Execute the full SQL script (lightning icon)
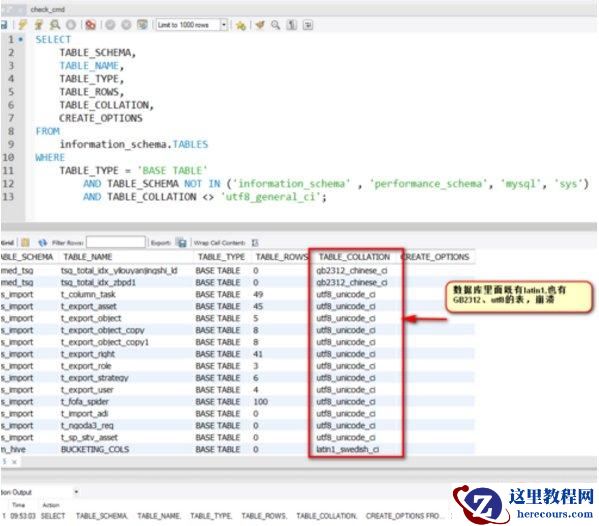The width and height of the screenshot is (599, 526). [x=23, y=25]
